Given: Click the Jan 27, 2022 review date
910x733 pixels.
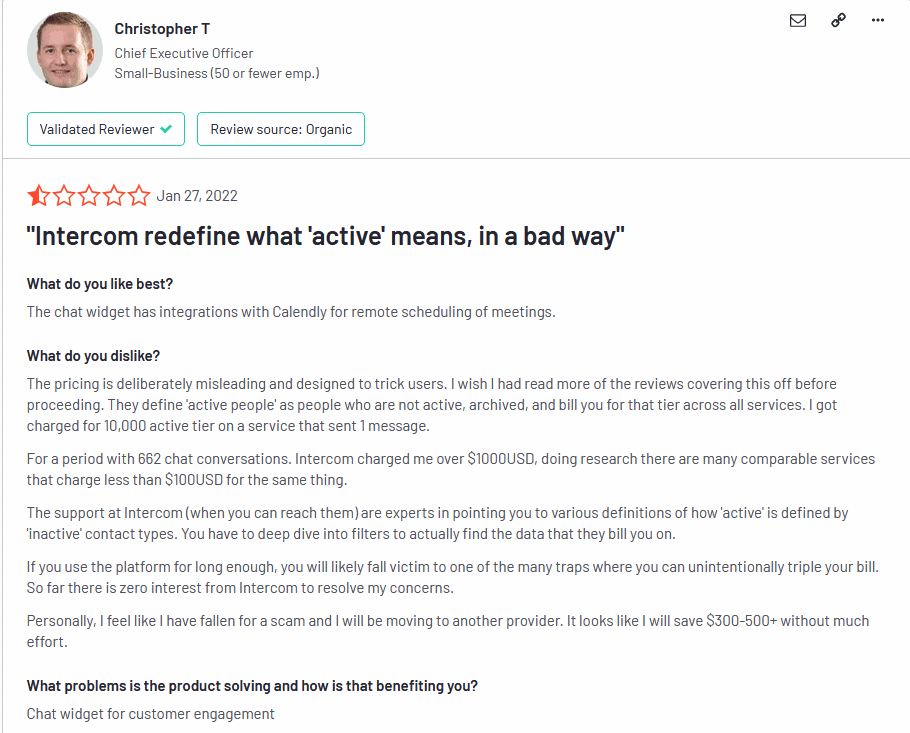Looking at the screenshot, I should pos(197,196).
